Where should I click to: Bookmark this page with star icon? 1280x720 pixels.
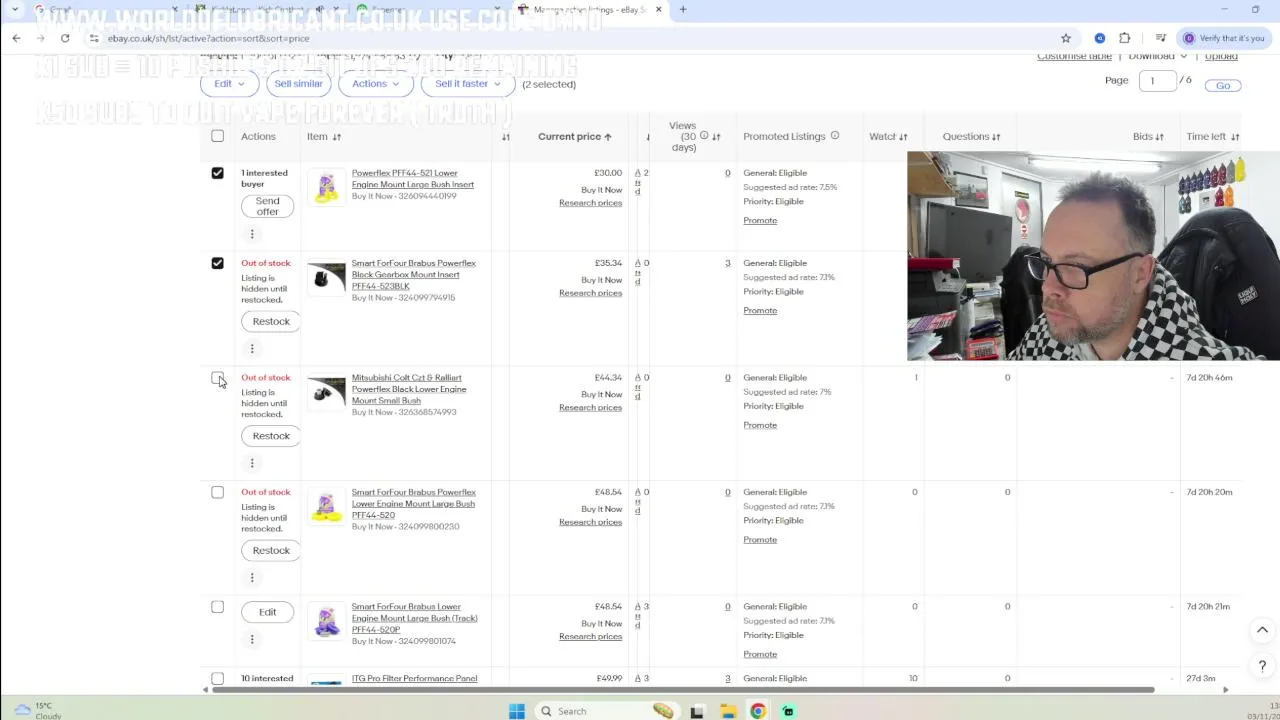1066,38
